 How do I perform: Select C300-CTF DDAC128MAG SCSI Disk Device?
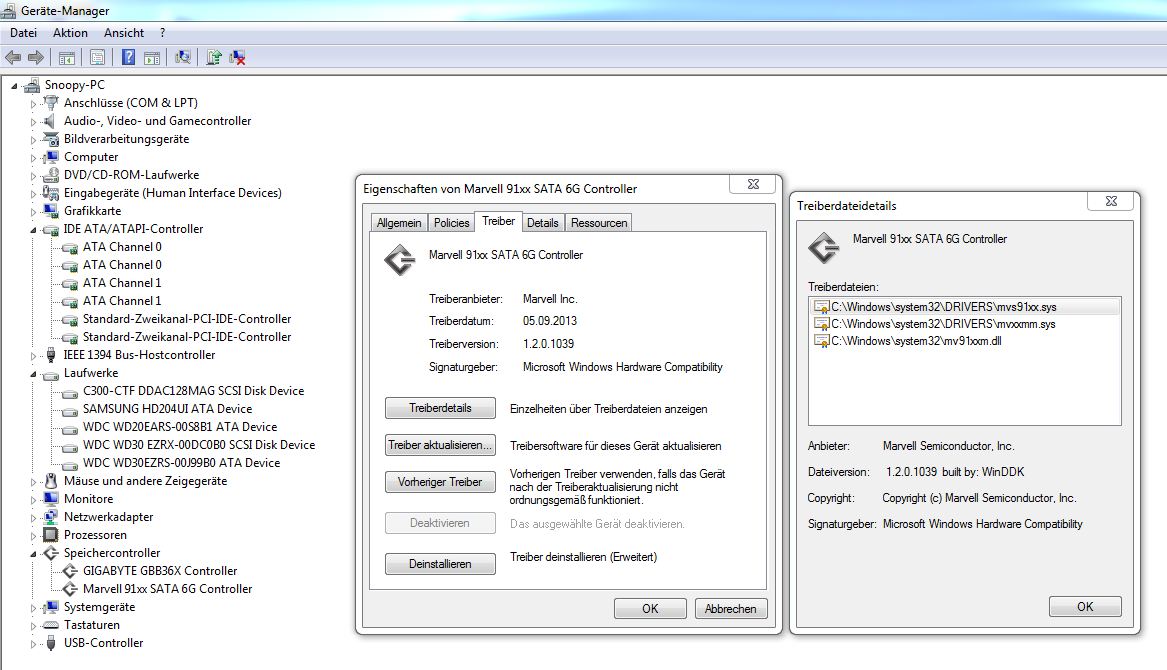[194, 391]
